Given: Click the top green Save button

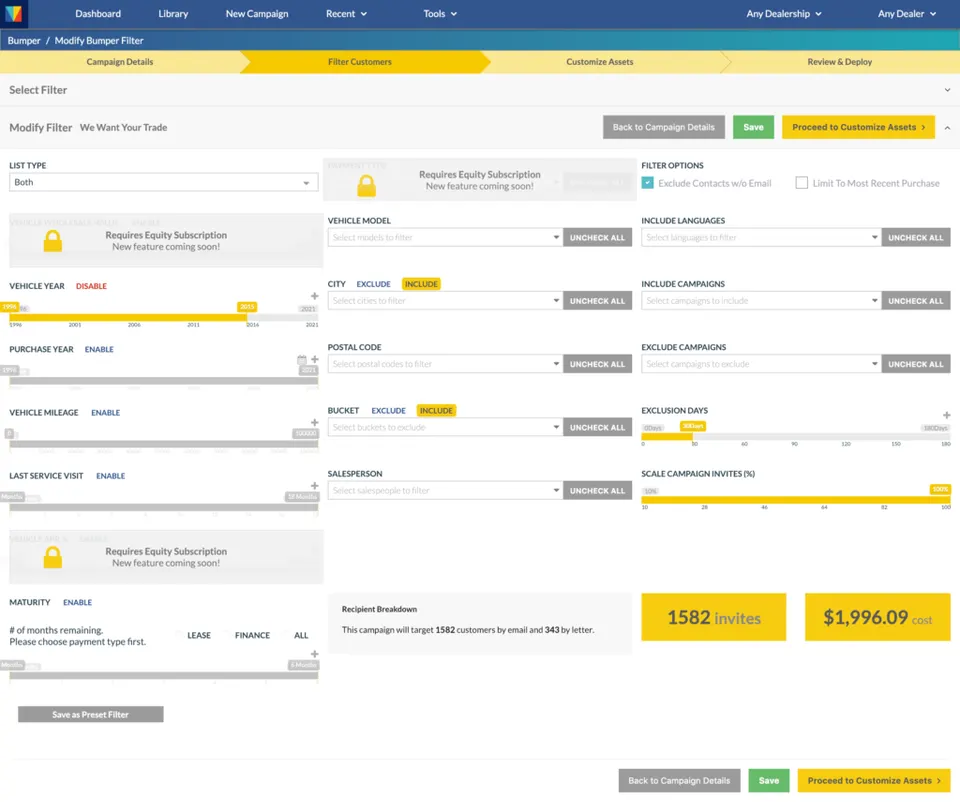Looking at the screenshot, I should [x=753, y=127].
